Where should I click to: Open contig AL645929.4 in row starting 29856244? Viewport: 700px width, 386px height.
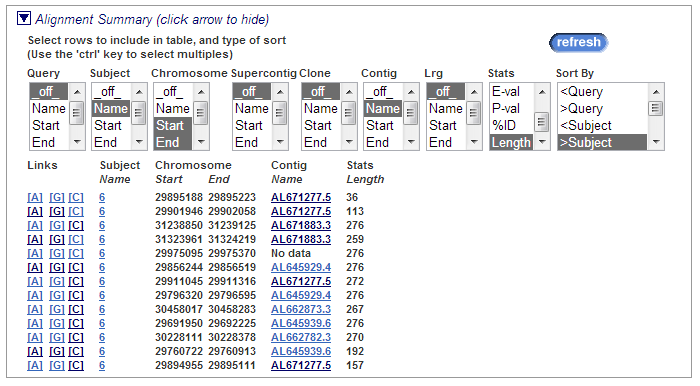[301, 267]
